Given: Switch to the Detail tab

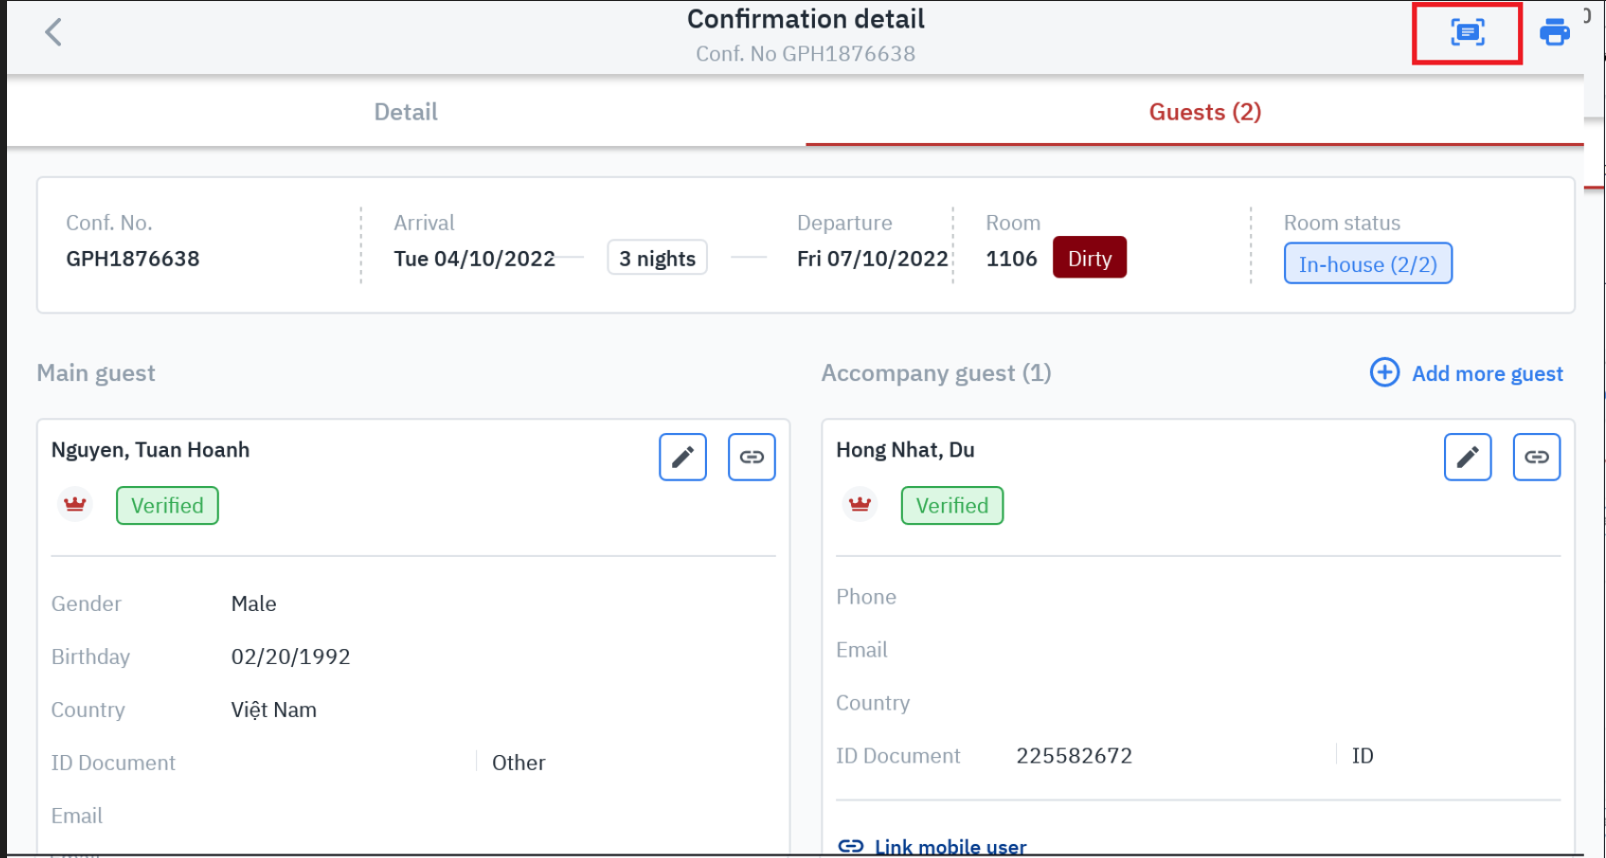Looking at the screenshot, I should (x=406, y=112).
